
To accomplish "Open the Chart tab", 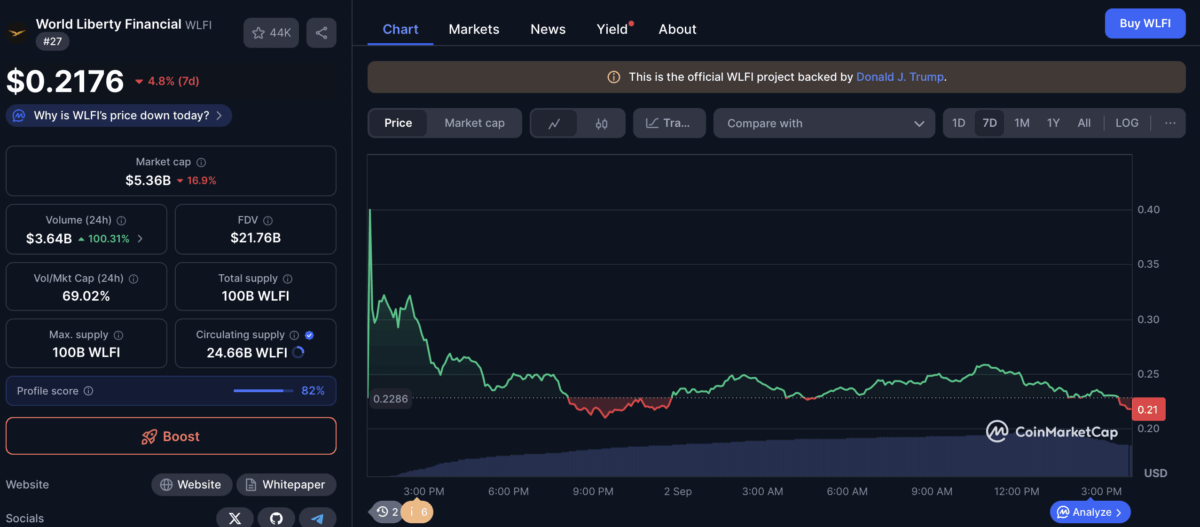I will pyautogui.click(x=400, y=29).
